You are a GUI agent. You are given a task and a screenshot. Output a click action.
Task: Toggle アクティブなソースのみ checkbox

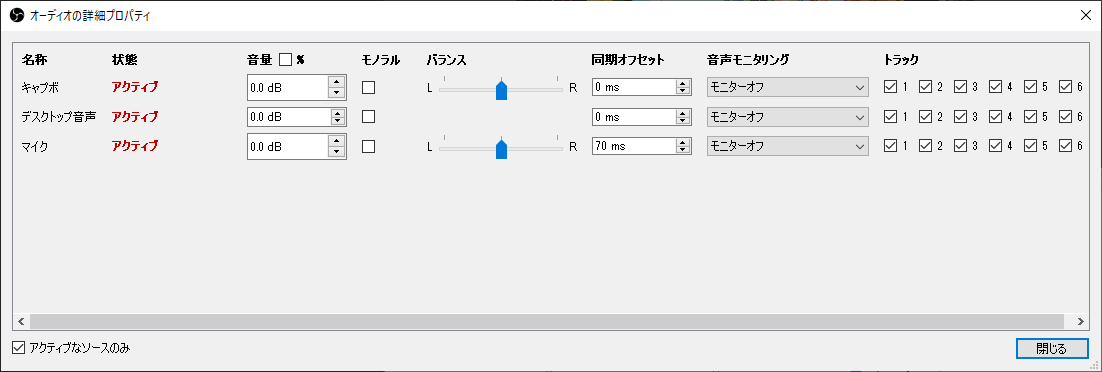pos(19,347)
